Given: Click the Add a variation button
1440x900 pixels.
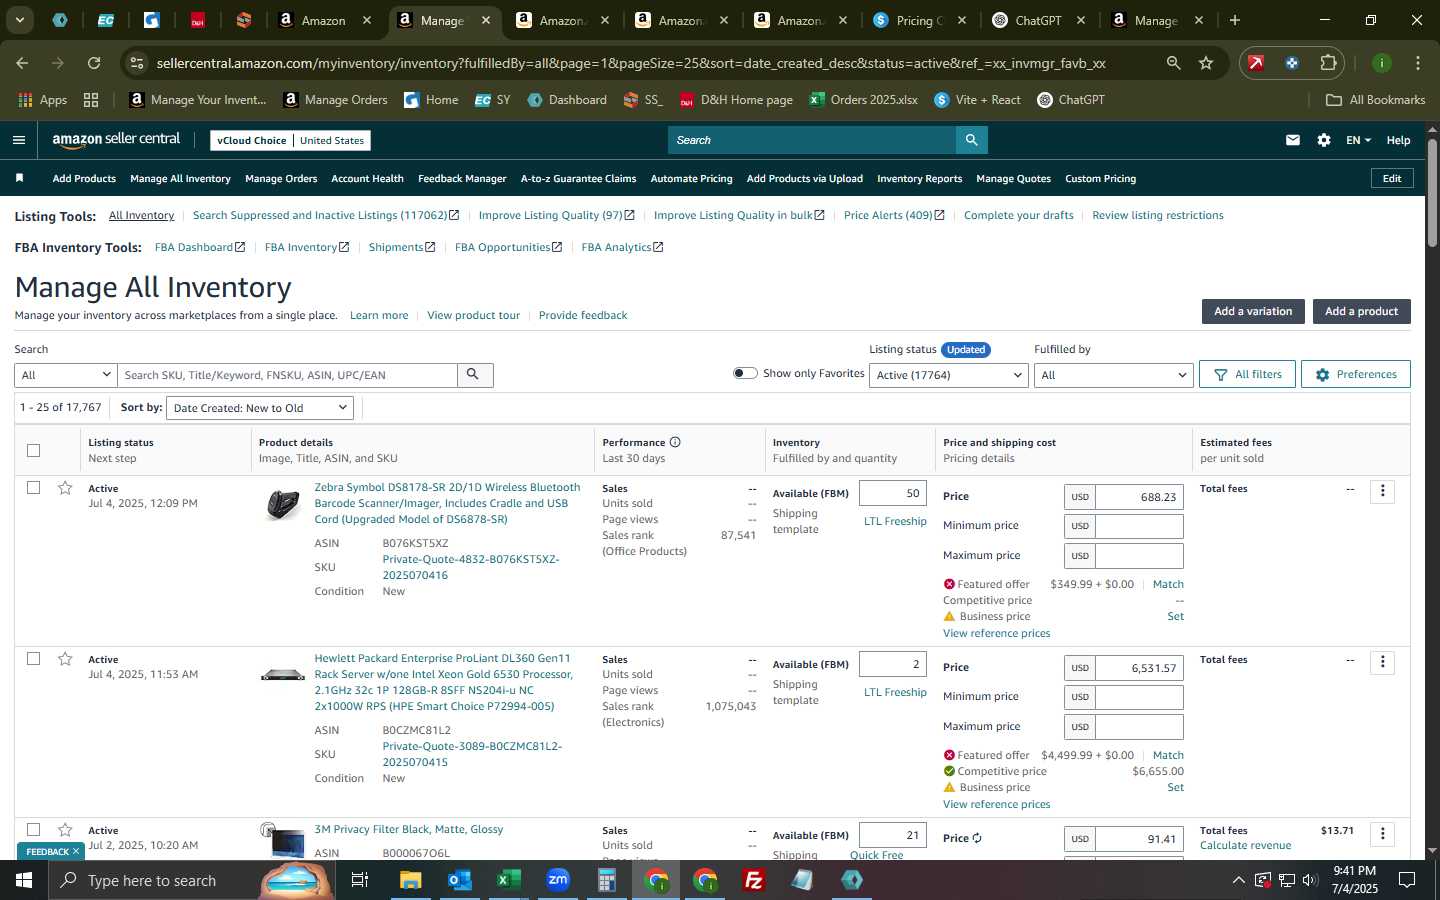Looking at the screenshot, I should point(1253,311).
